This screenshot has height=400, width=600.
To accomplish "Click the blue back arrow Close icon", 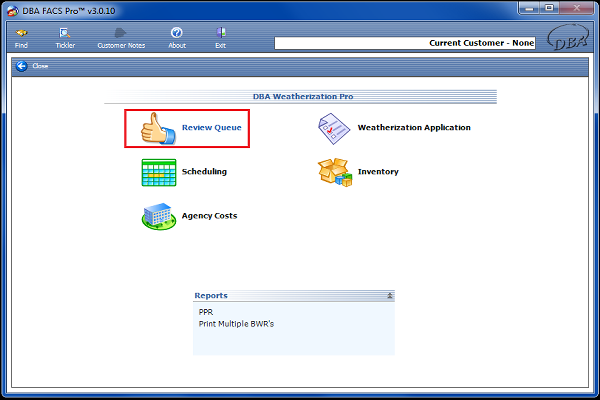I will (x=21, y=66).
